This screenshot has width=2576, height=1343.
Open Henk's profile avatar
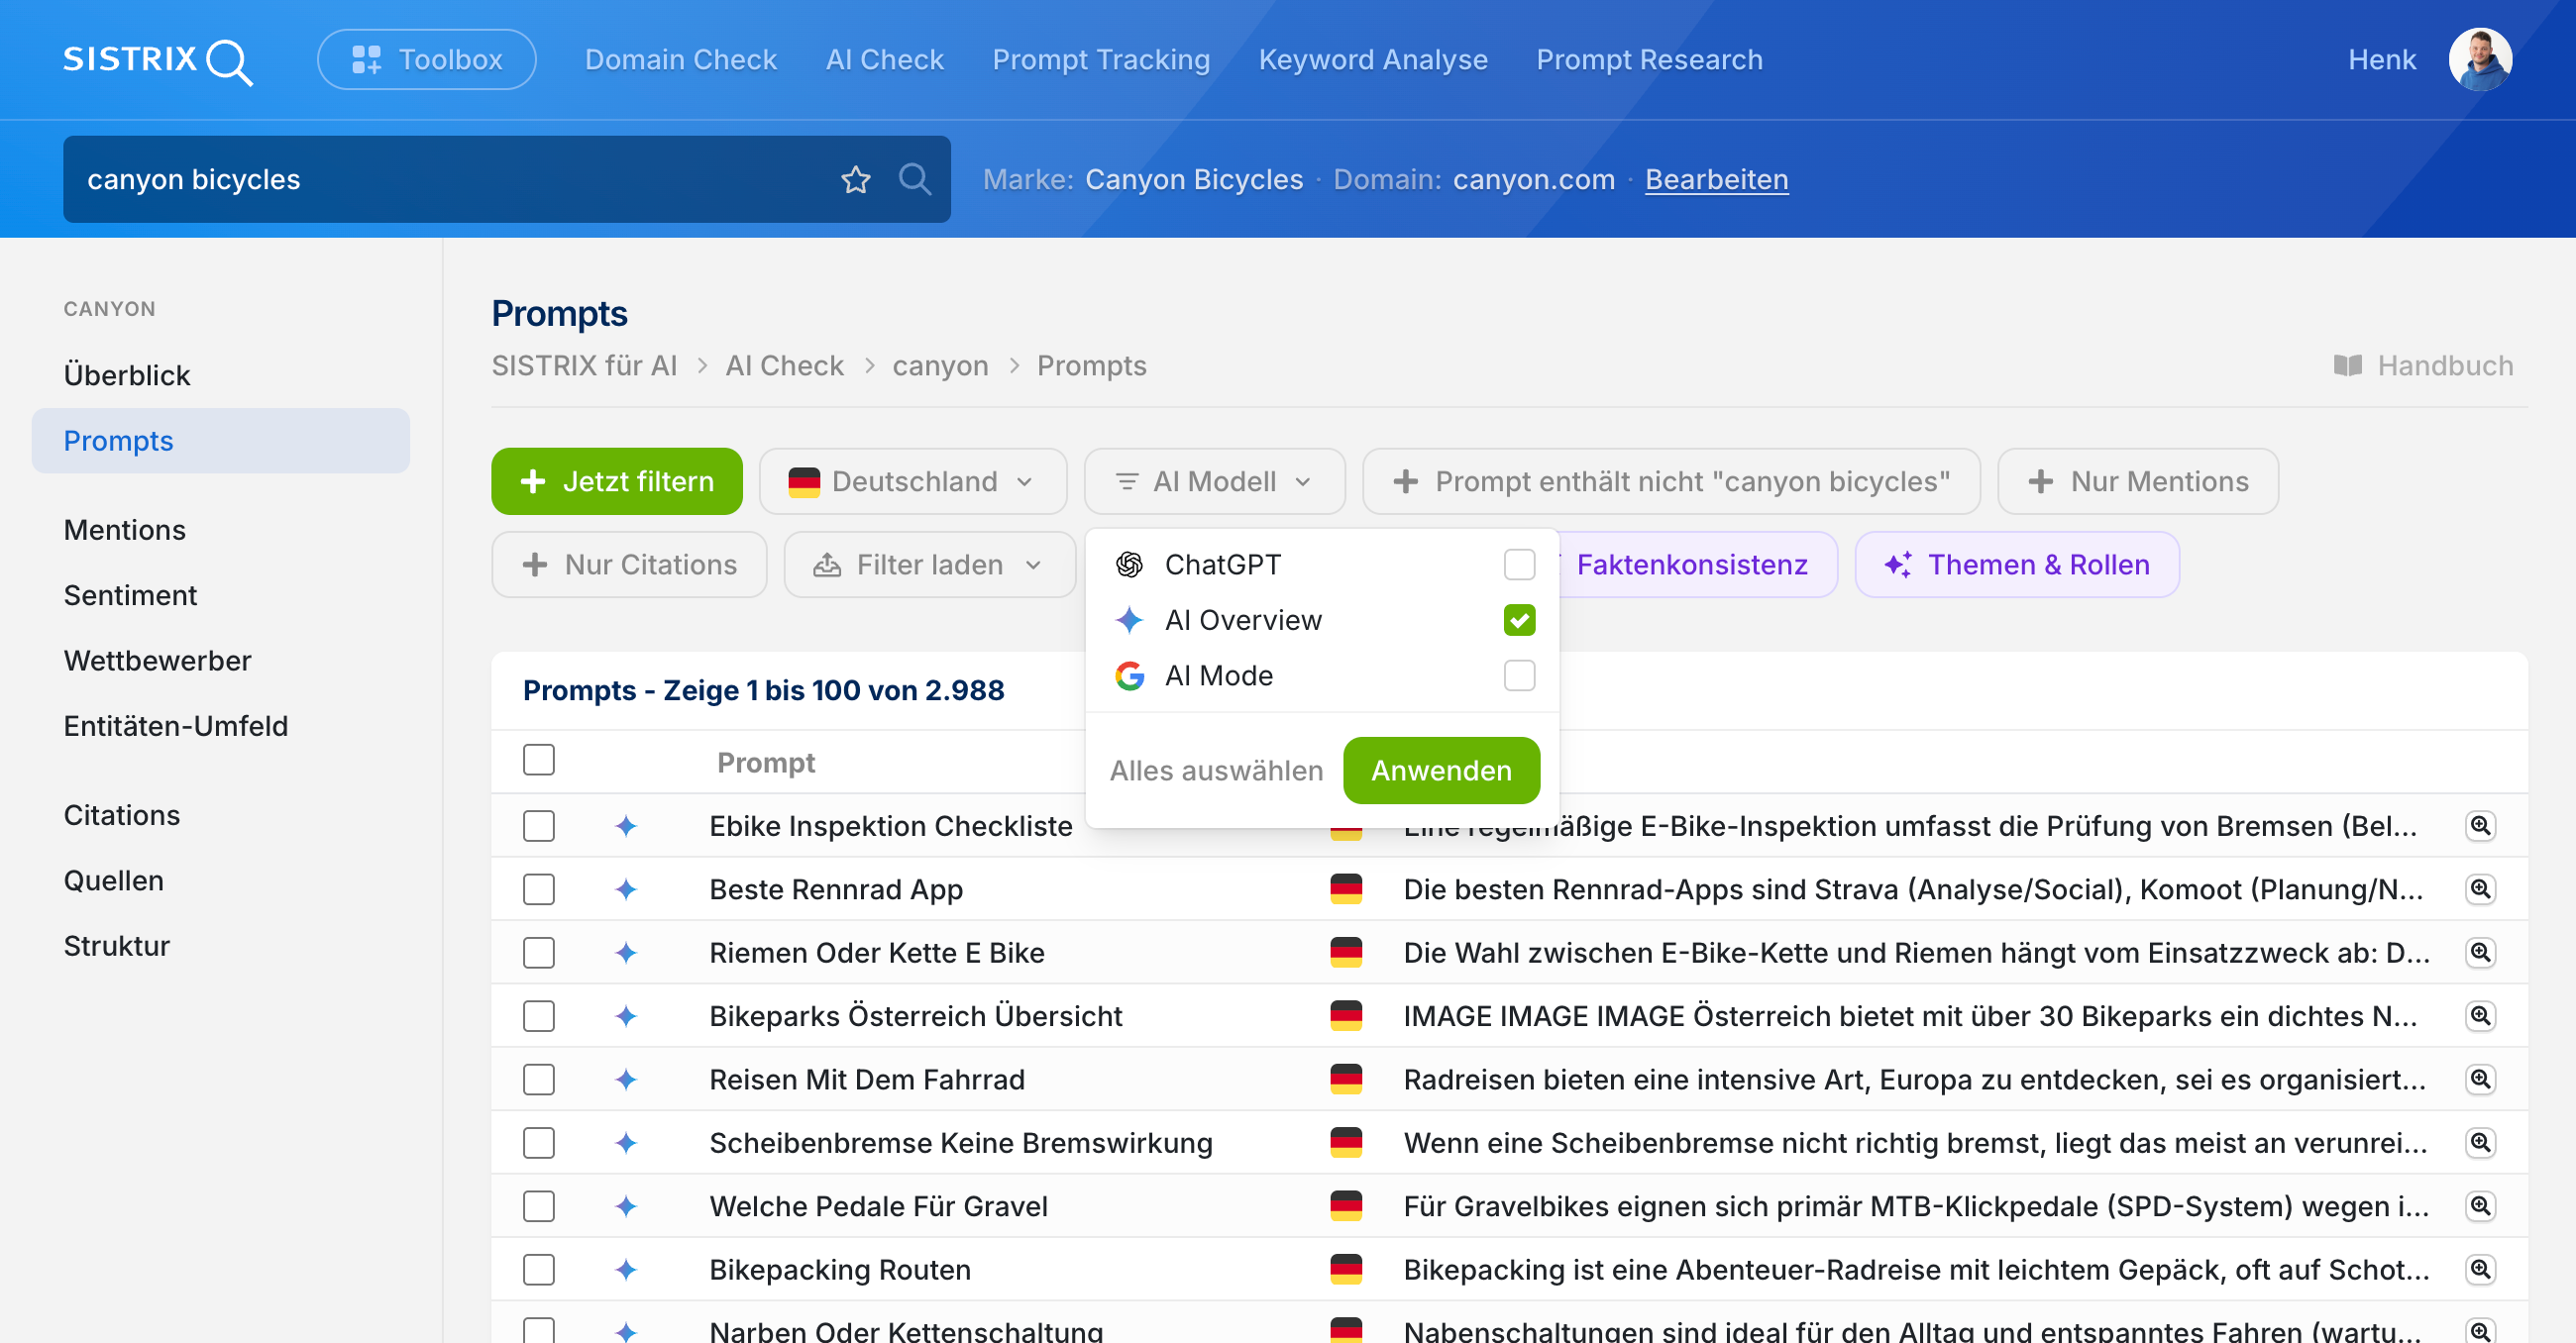2479,60
